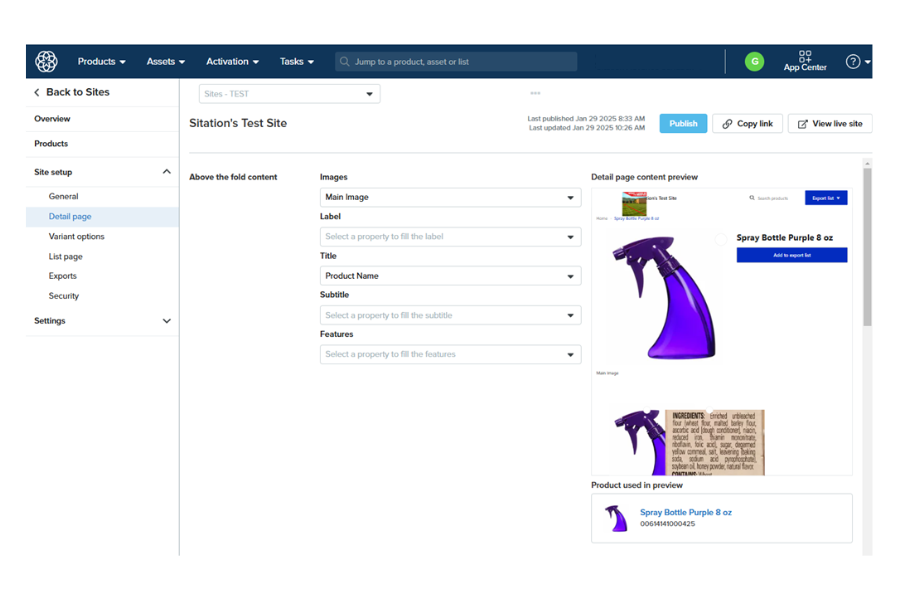Click the search magnifier icon in top bar
This screenshot has height=600, width=900.
345,62
